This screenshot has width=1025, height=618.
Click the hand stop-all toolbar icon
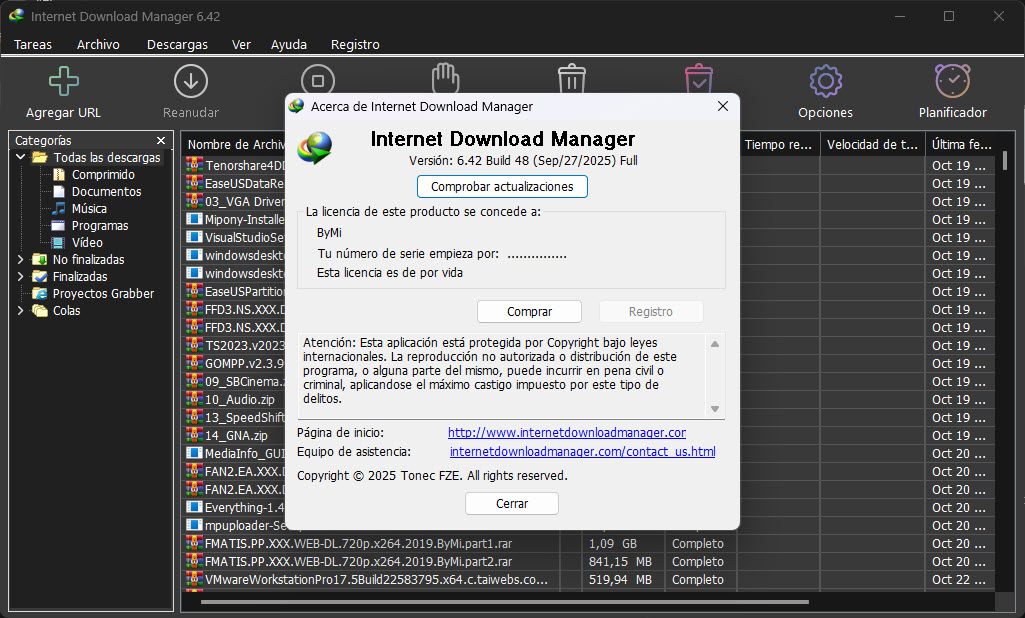point(445,78)
